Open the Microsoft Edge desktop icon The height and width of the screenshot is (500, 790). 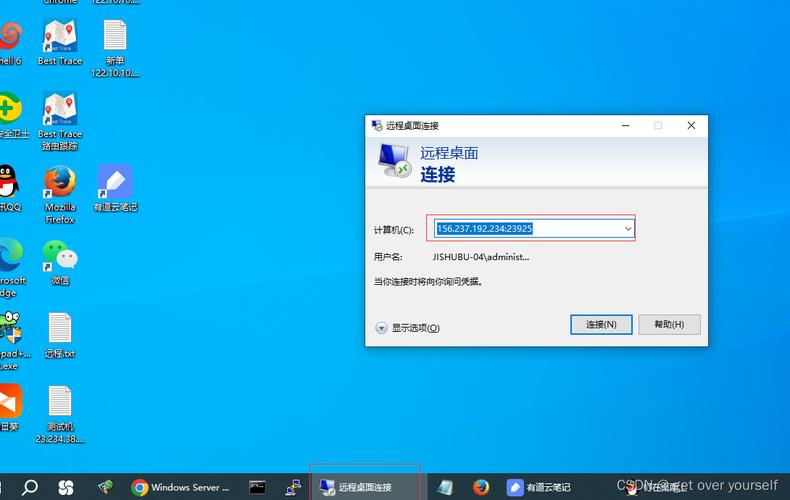11,267
